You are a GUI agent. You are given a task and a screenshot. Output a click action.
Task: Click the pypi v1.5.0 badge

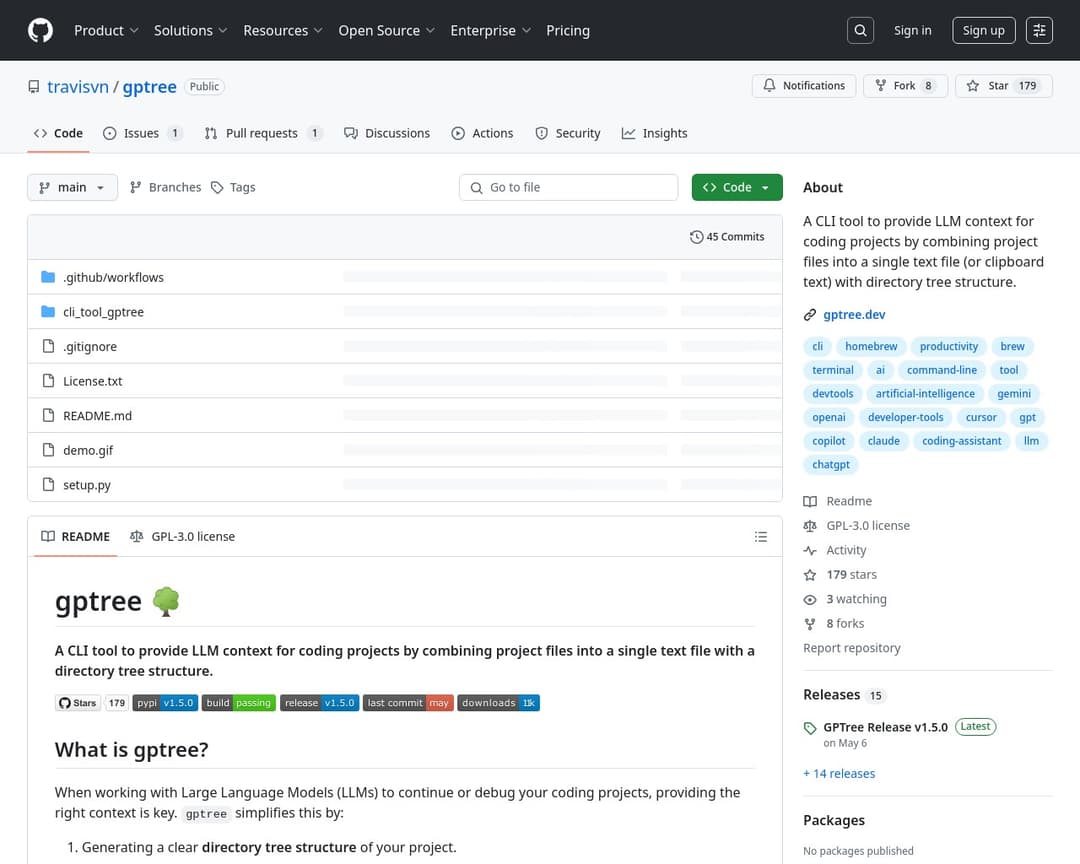coord(165,703)
